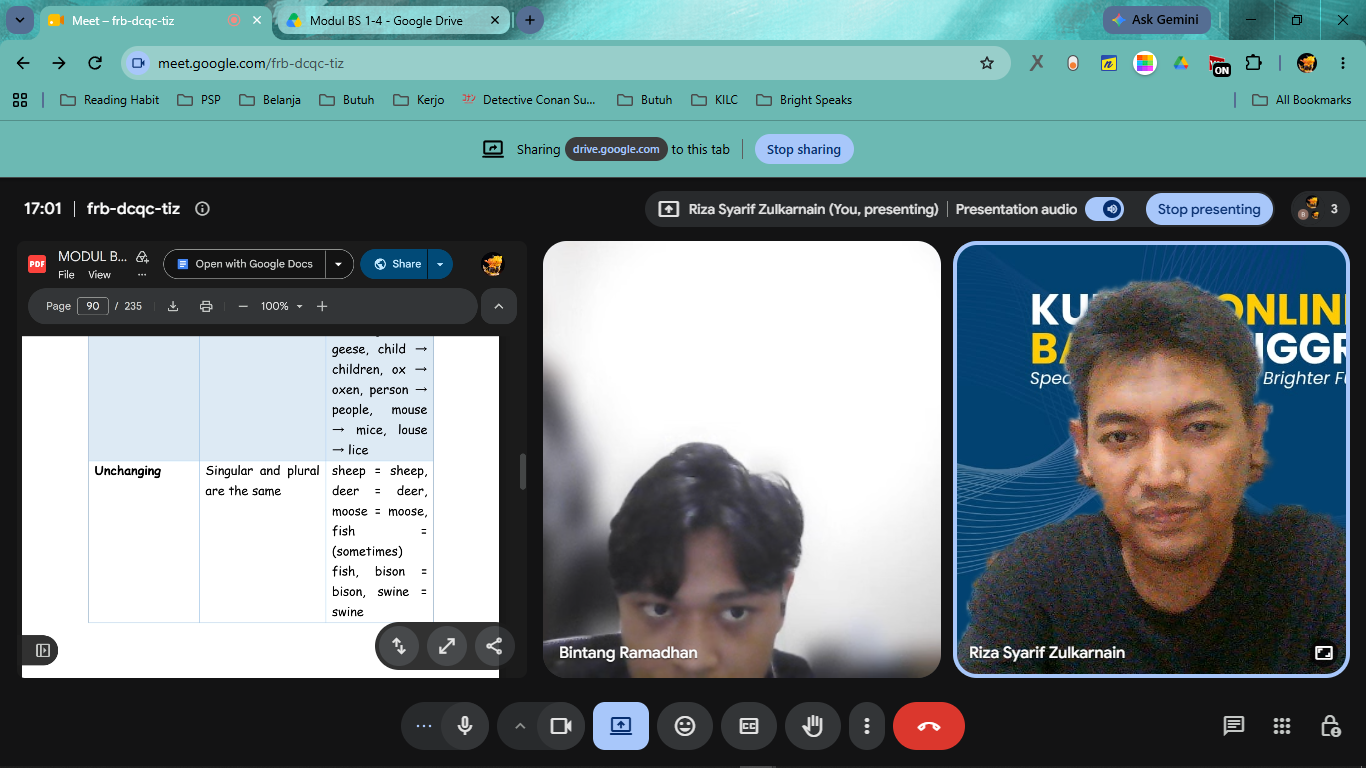This screenshot has width=1366, height=768.
Task: Click the red leave call button
Action: [928, 726]
